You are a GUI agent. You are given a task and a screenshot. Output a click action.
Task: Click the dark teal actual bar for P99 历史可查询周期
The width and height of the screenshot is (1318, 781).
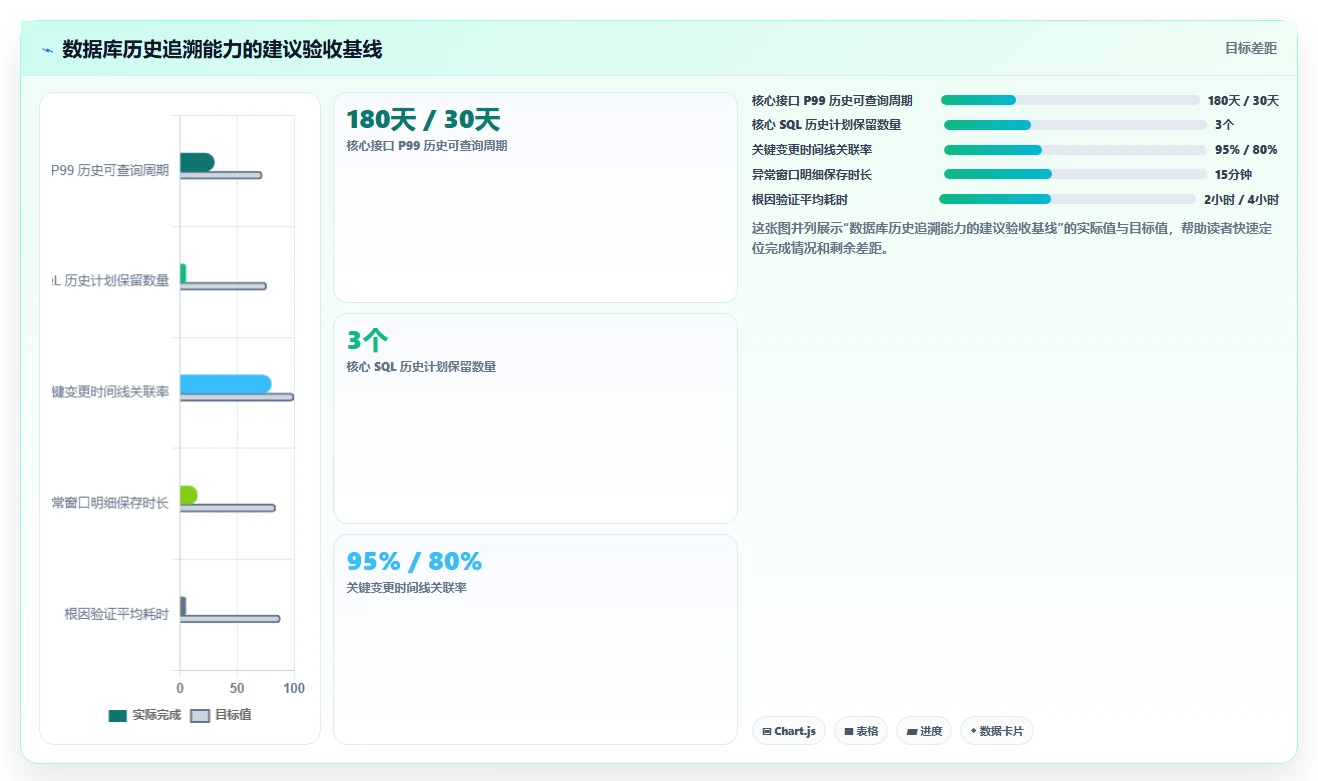click(197, 162)
